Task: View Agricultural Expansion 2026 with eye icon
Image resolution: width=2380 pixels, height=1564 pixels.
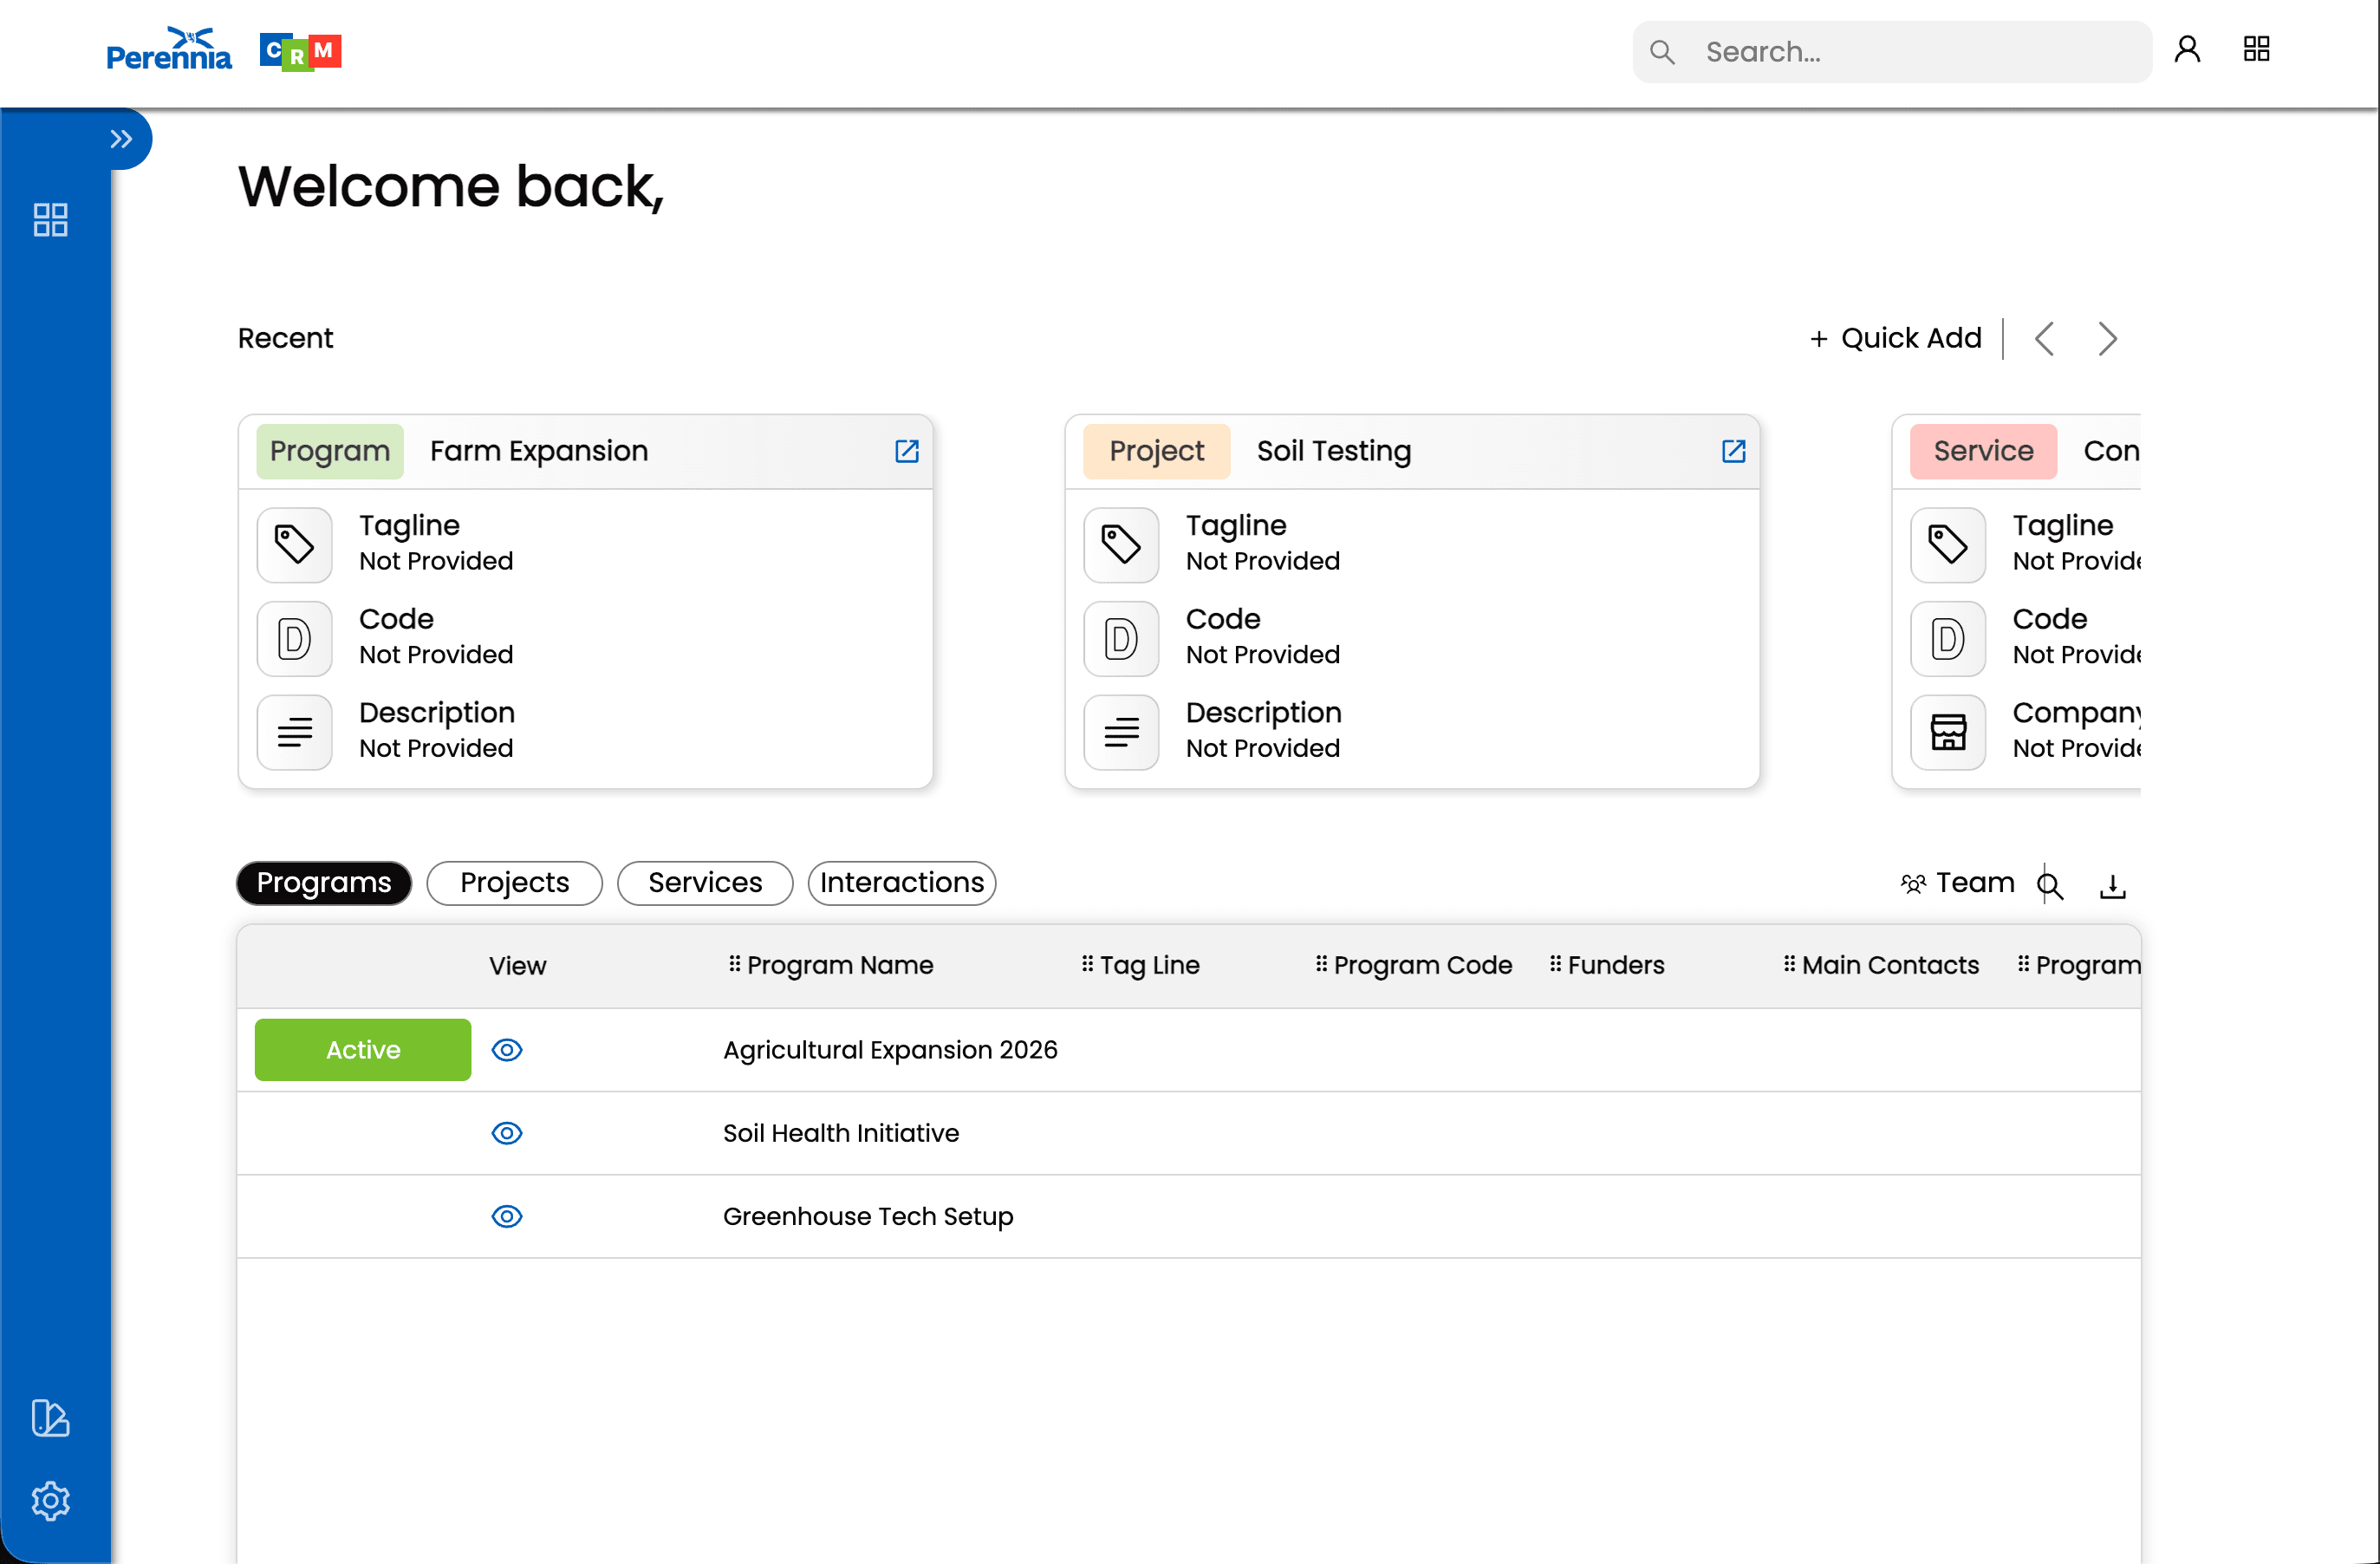Action: click(507, 1050)
